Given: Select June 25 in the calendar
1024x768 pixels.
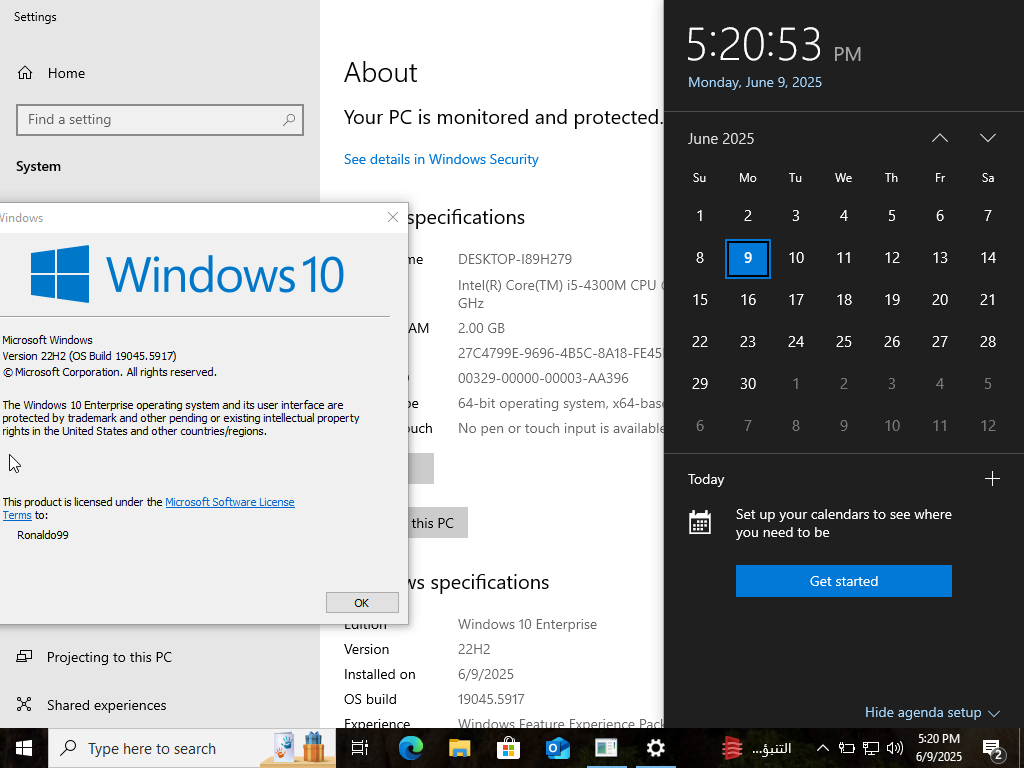Looking at the screenshot, I should tap(844, 342).
